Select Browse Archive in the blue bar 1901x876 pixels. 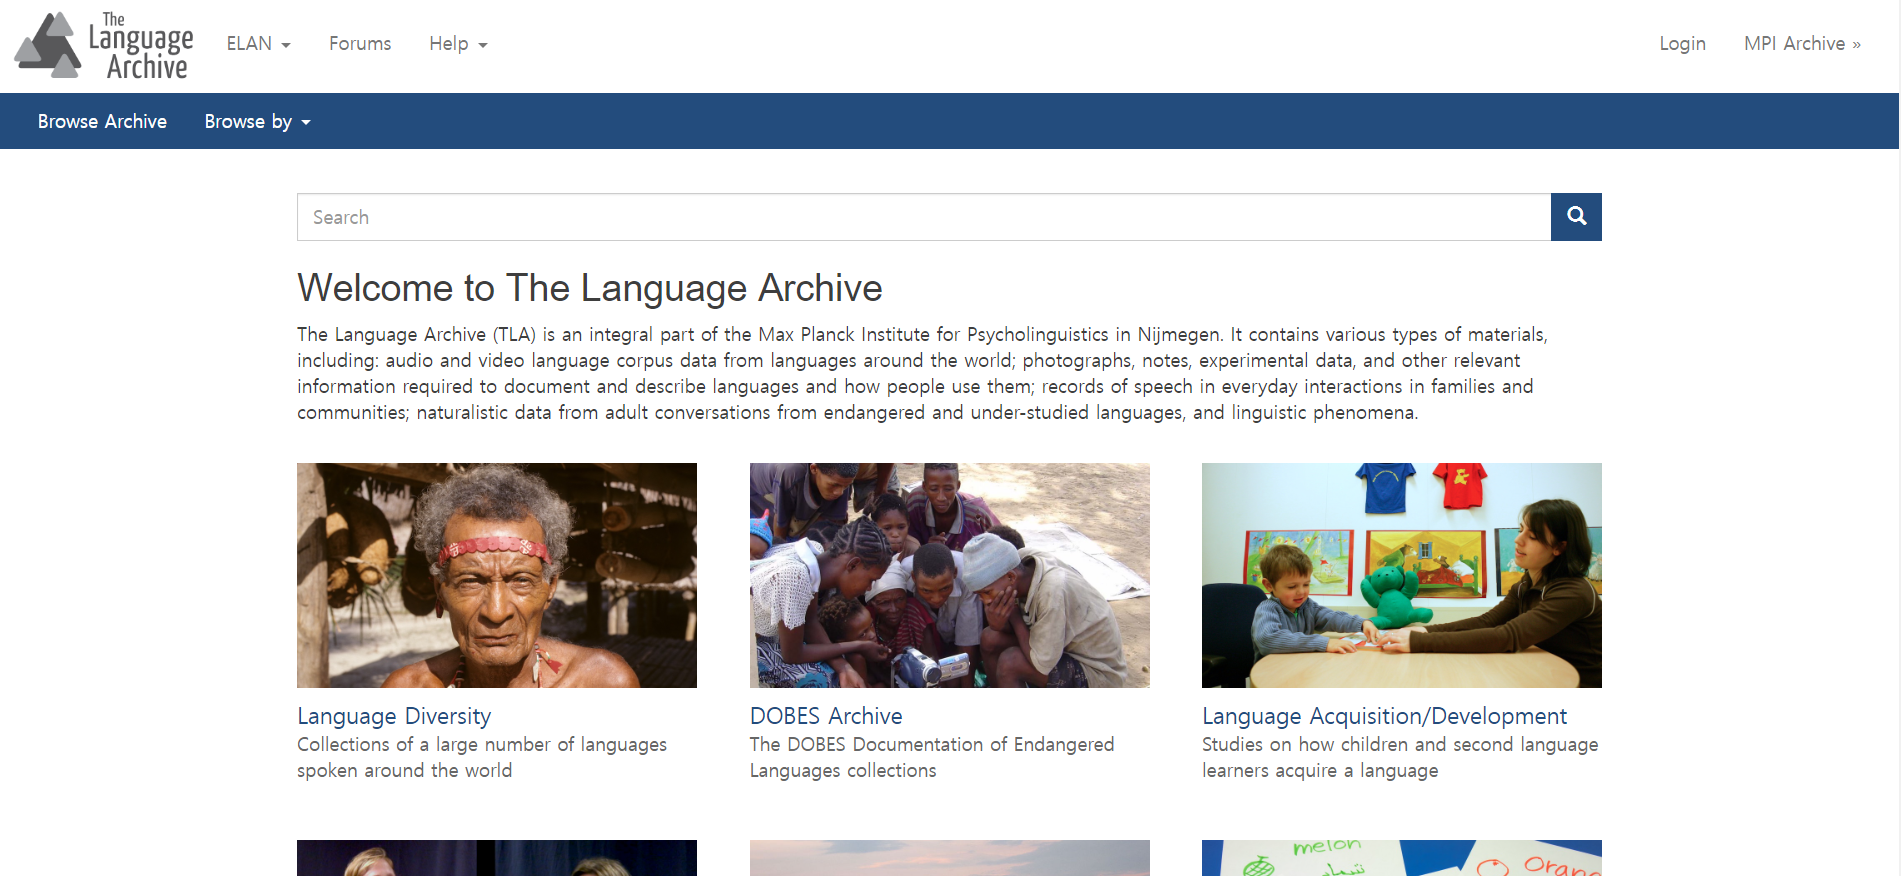point(102,121)
